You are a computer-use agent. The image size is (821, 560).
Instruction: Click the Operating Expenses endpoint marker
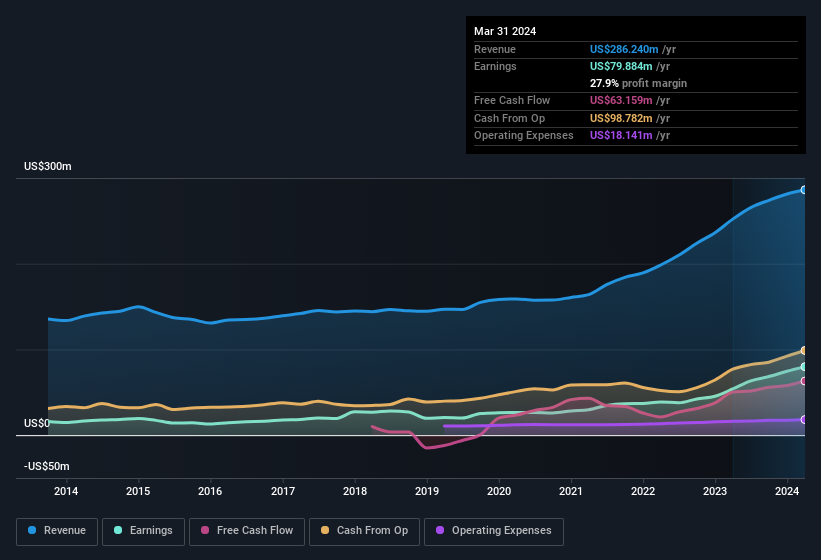coord(804,420)
